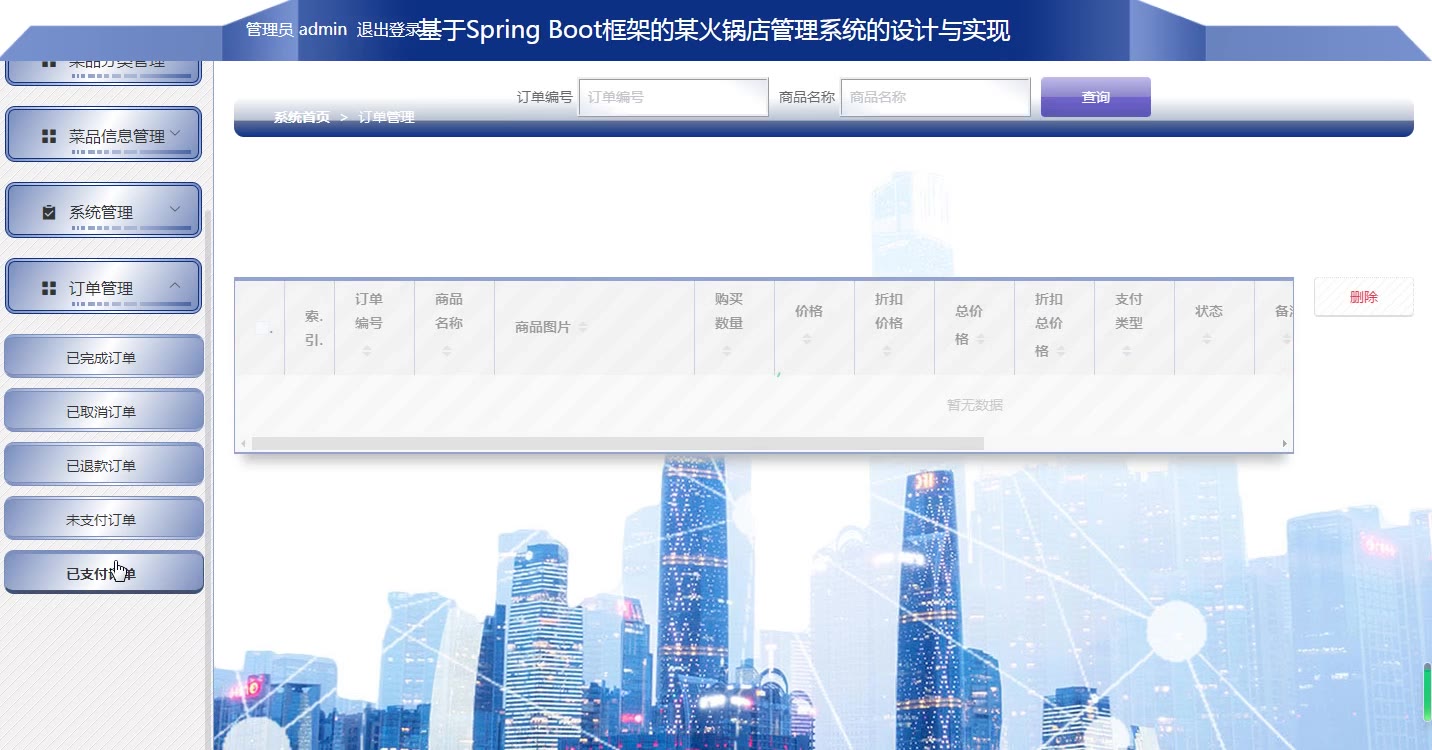
Task: Click the sort arrows under 价格 header
Action: [x=807, y=340]
